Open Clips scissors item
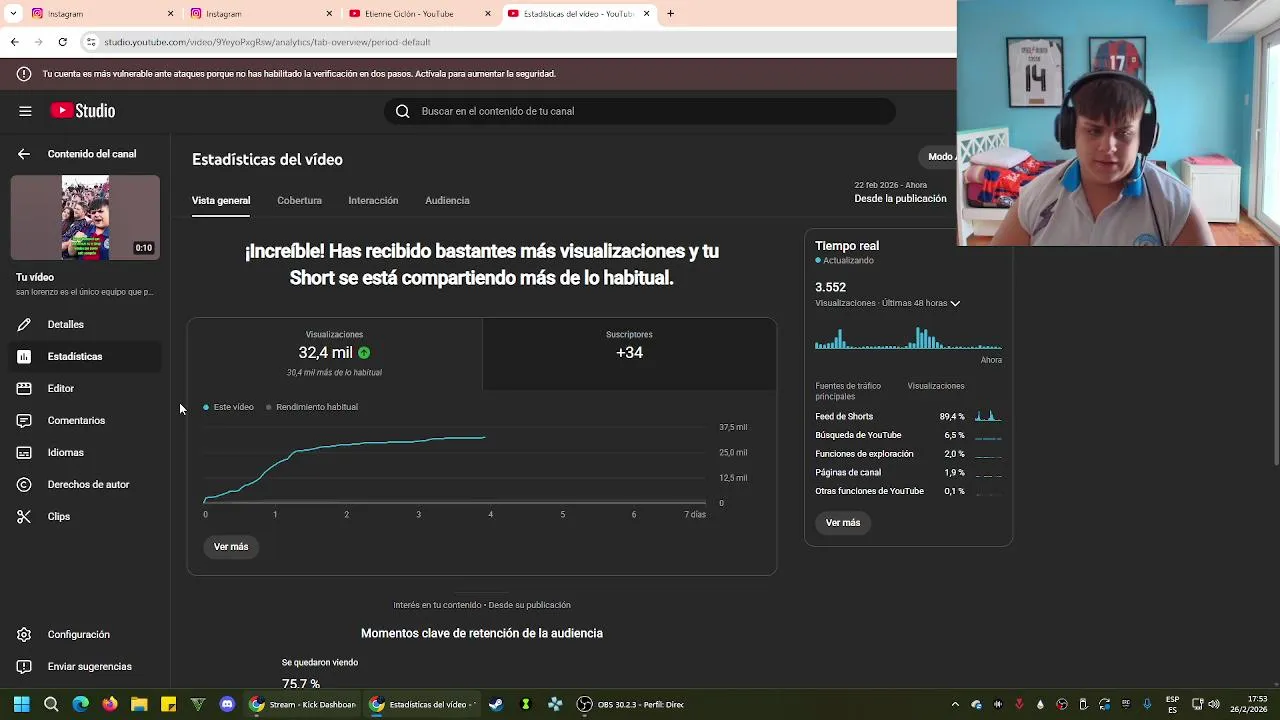The height and width of the screenshot is (720, 1280). pos(85,516)
